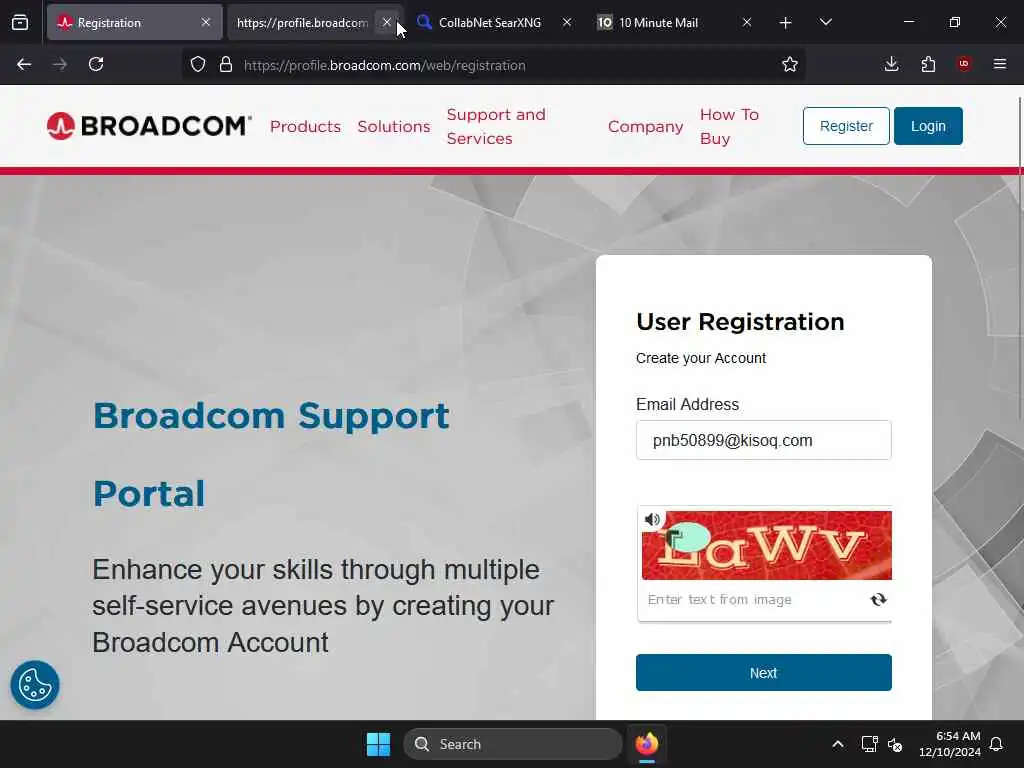The width and height of the screenshot is (1024, 768).
Task: Reload the current page
Action: 96,64
